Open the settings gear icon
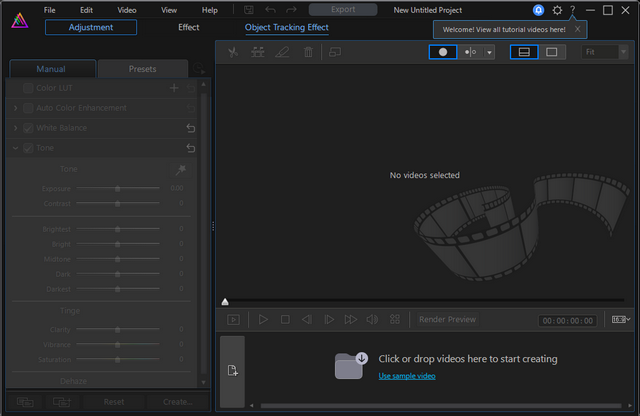The width and height of the screenshot is (640, 416). [x=557, y=10]
